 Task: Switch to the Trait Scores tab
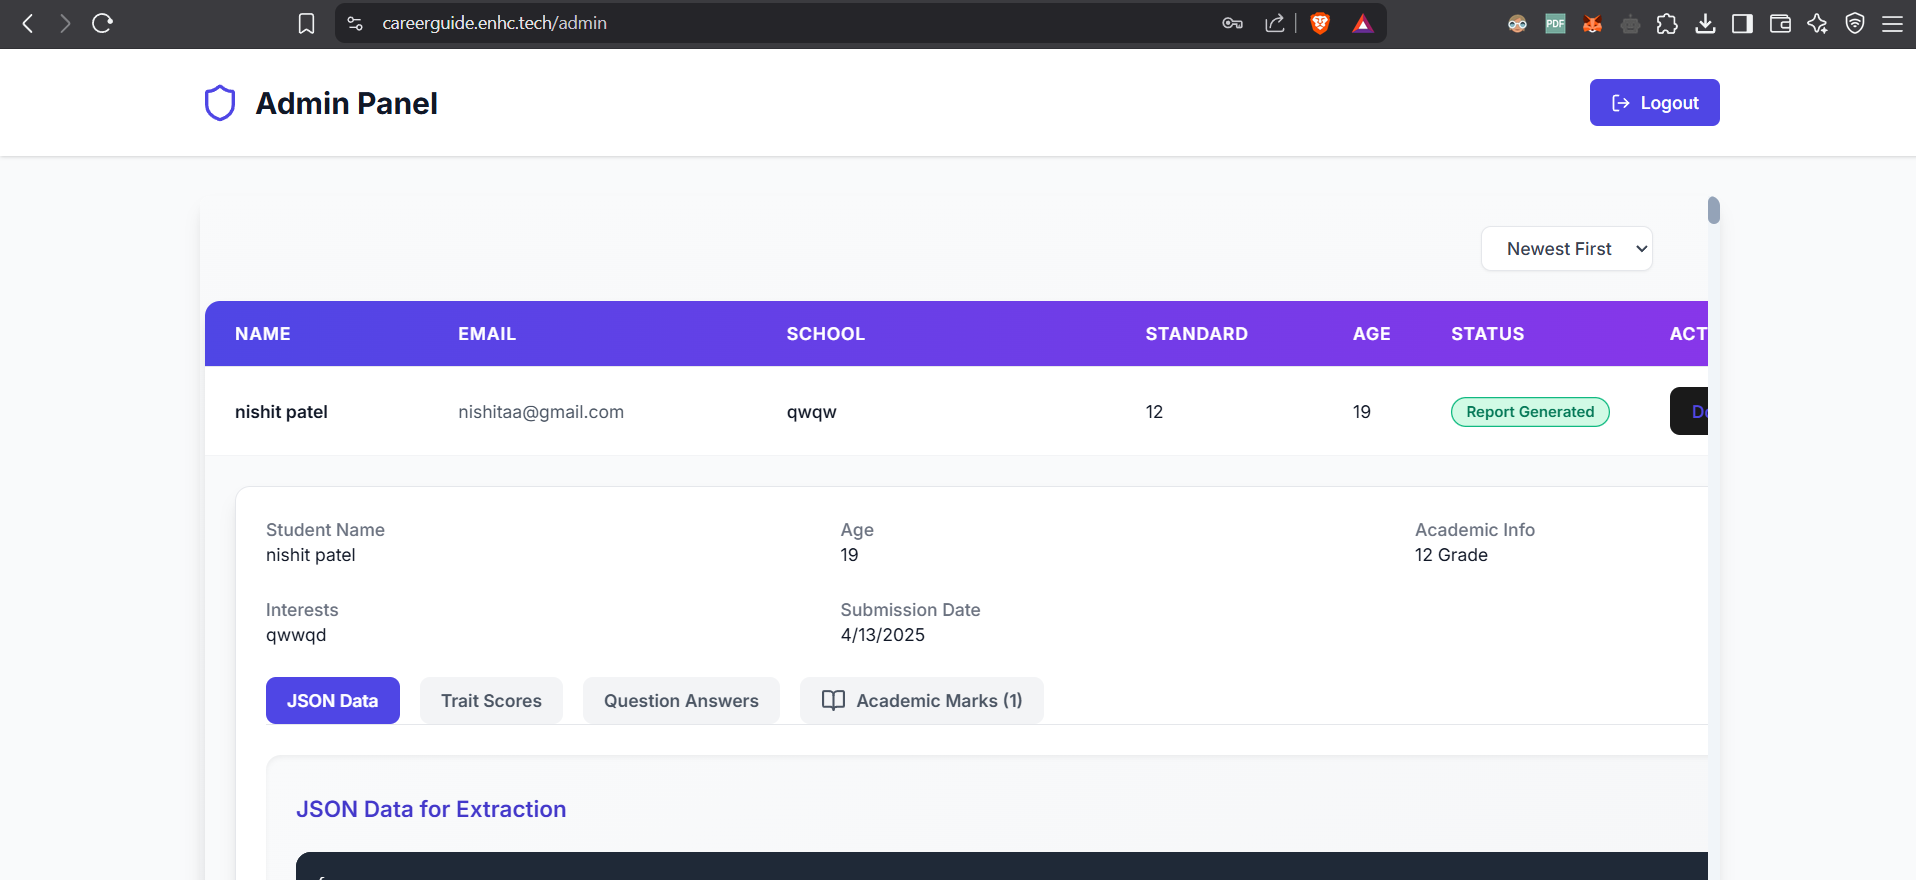[x=491, y=701]
